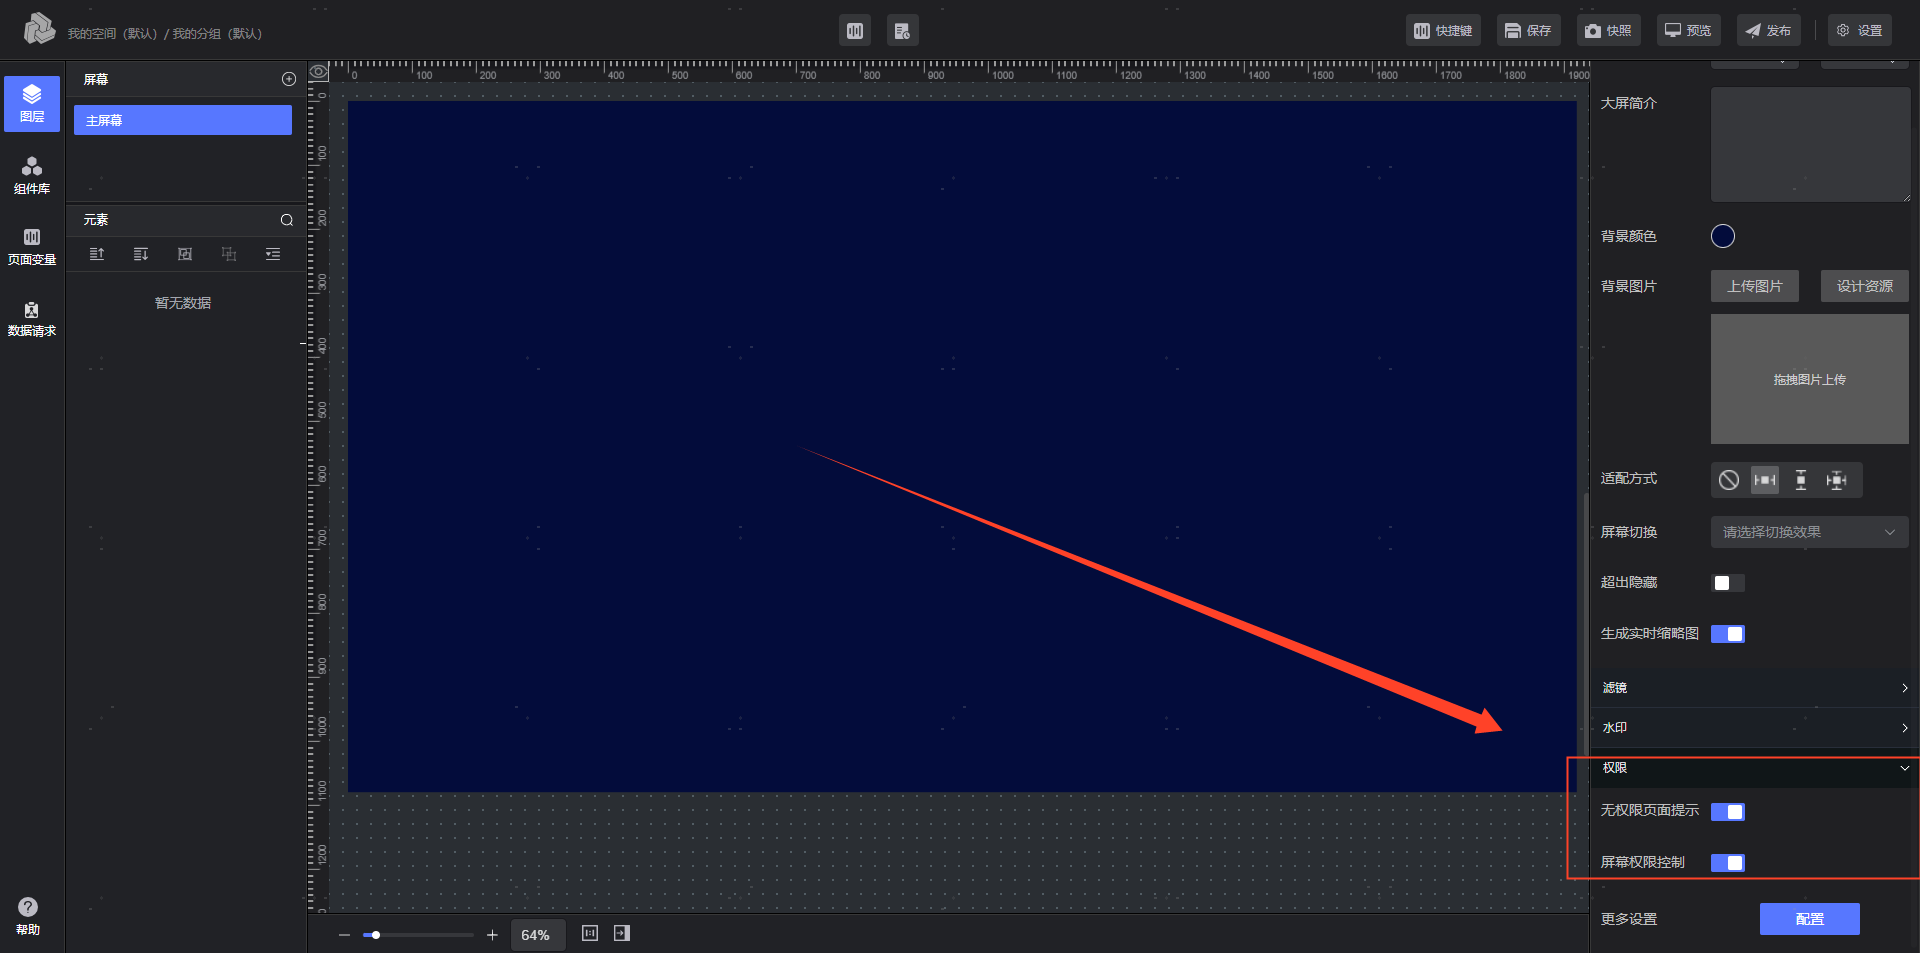Image resolution: width=1920 pixels, height=953 pixels.
Task: Toggle canvas eye visibility icon at ruler corner
Action: (x=319, y=72)
